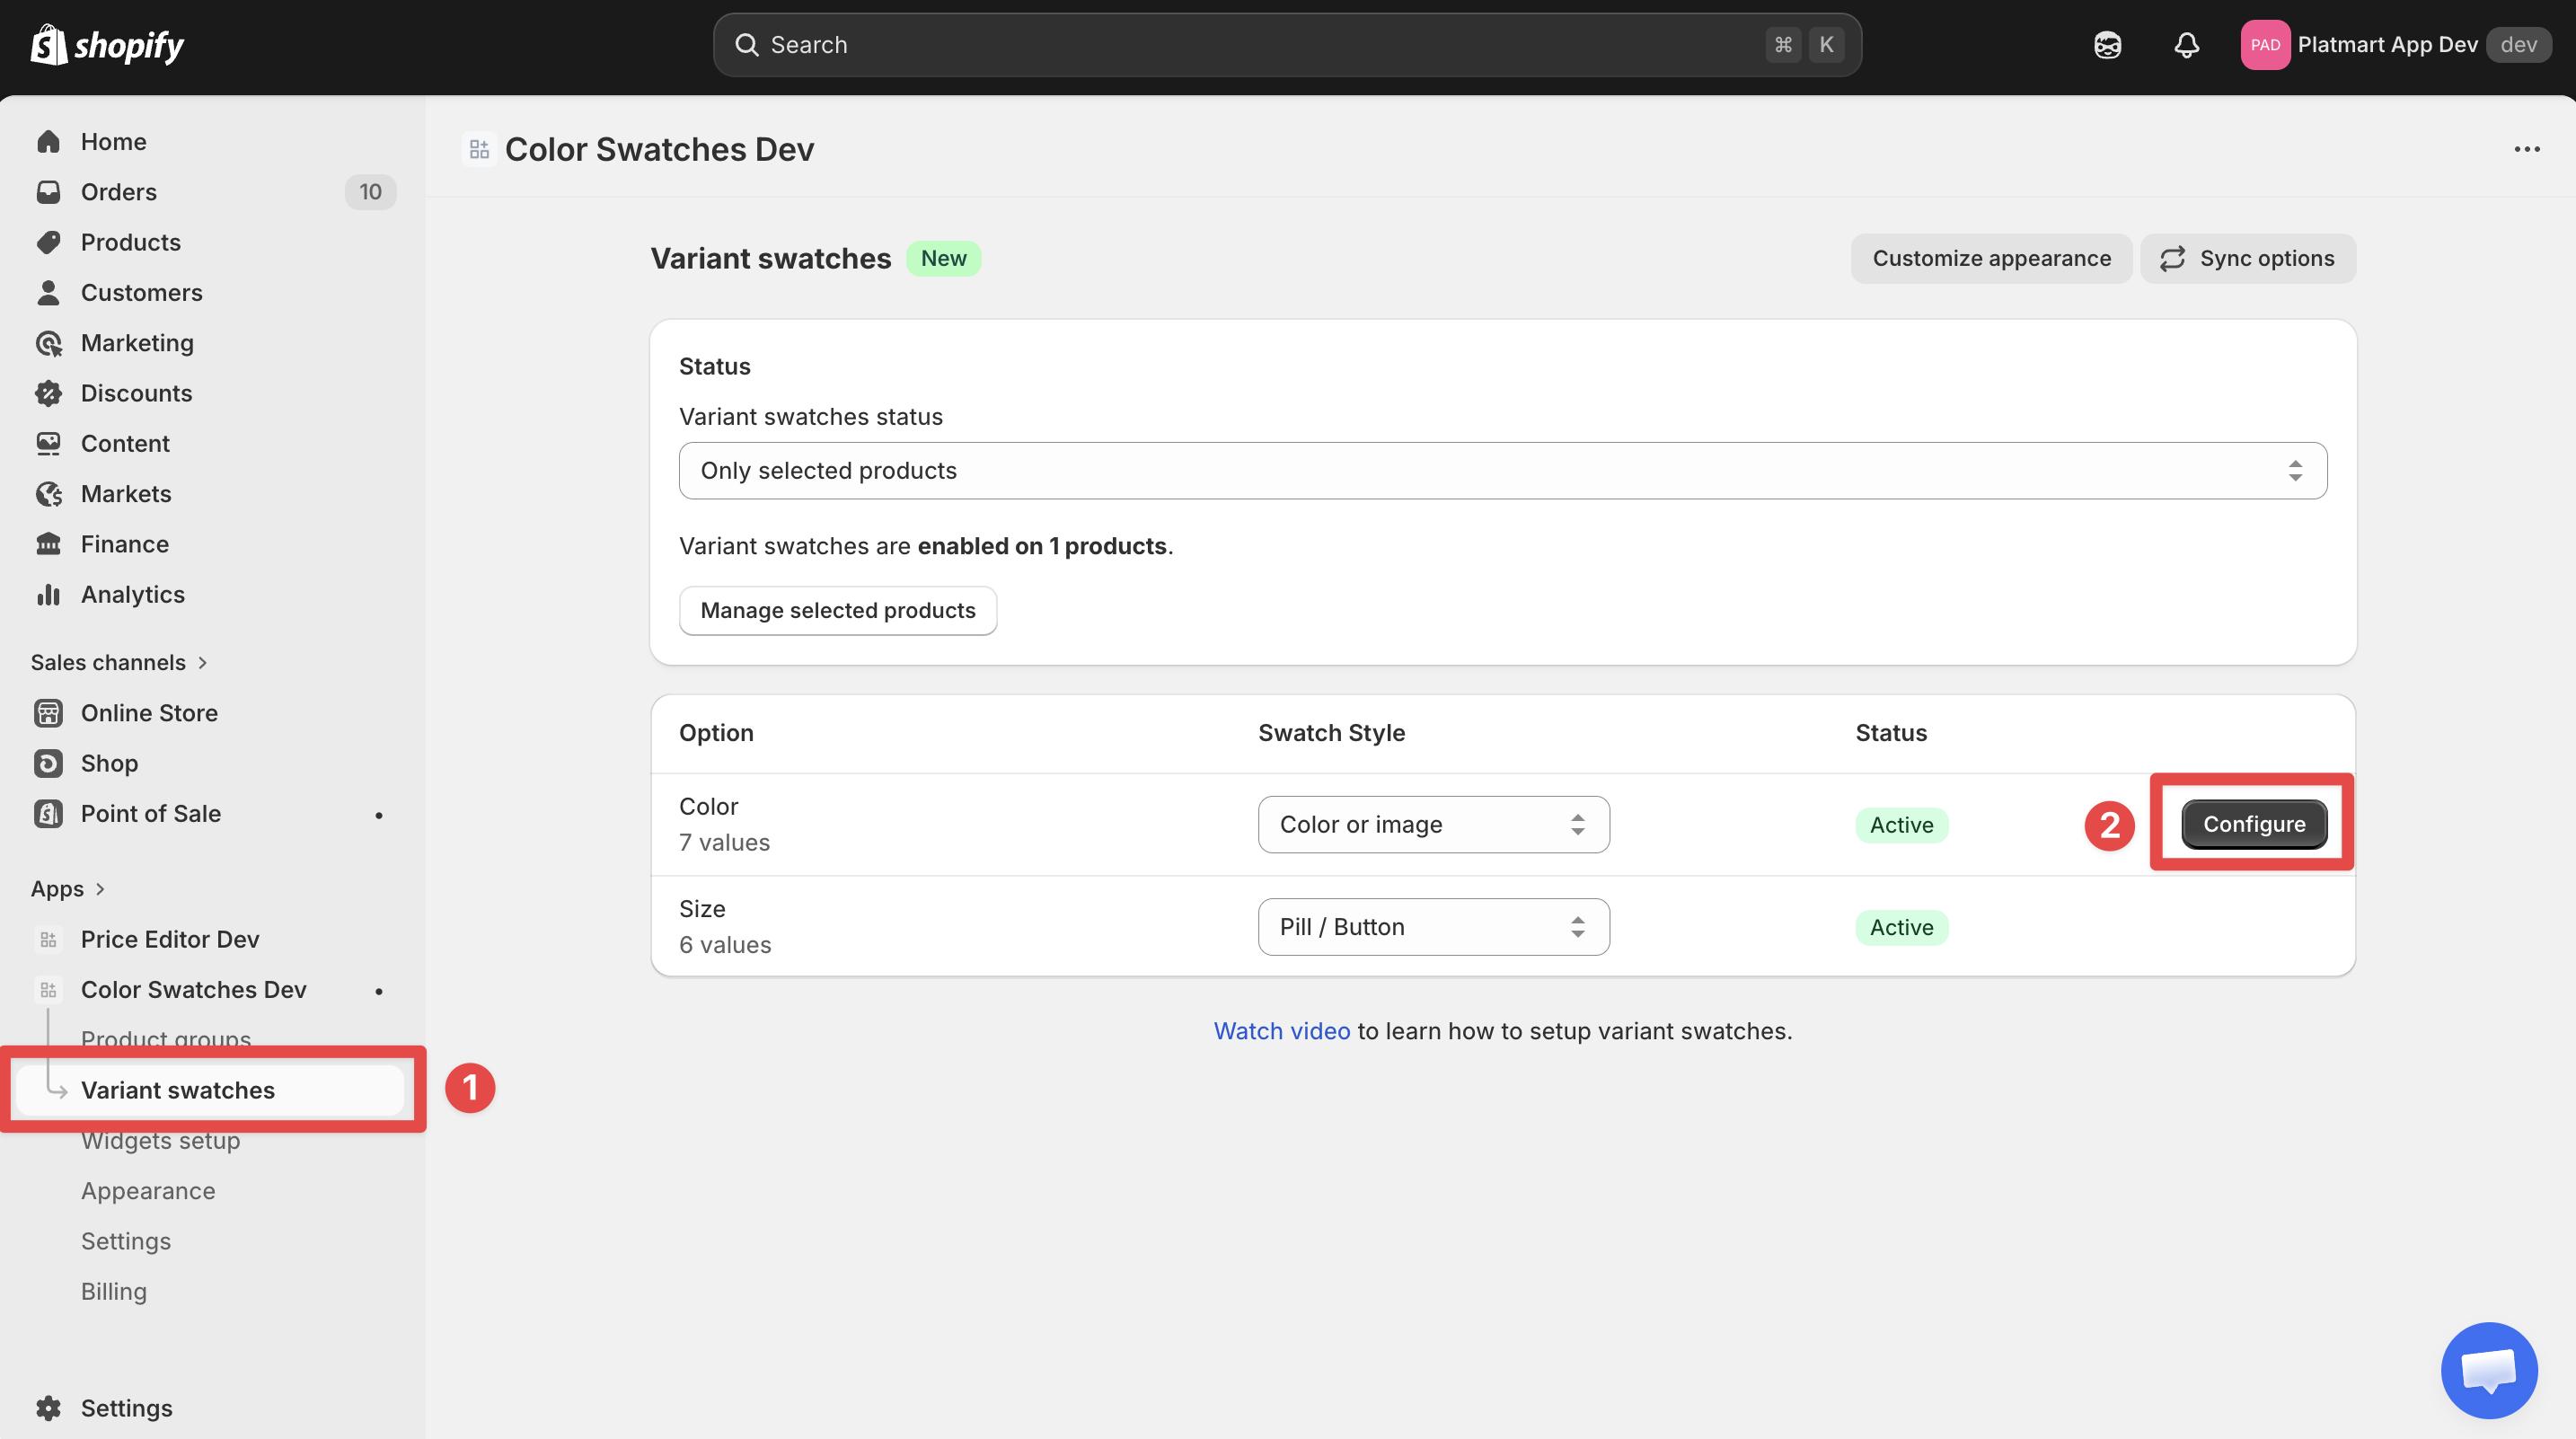
Task: Open Size swatch style Pill / Button dropdown
Action: click(x=1432, y=926)
